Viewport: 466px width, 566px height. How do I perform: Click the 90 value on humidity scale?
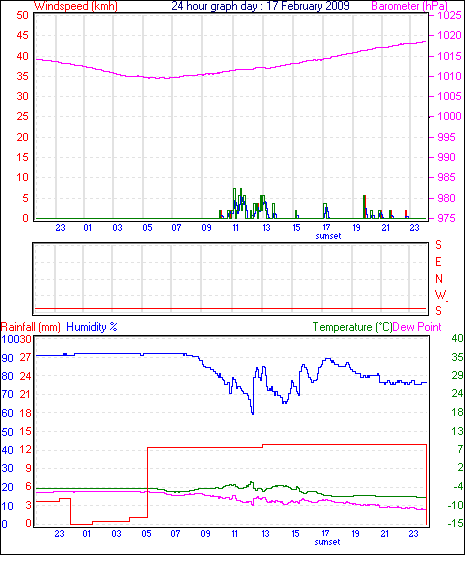7,358
